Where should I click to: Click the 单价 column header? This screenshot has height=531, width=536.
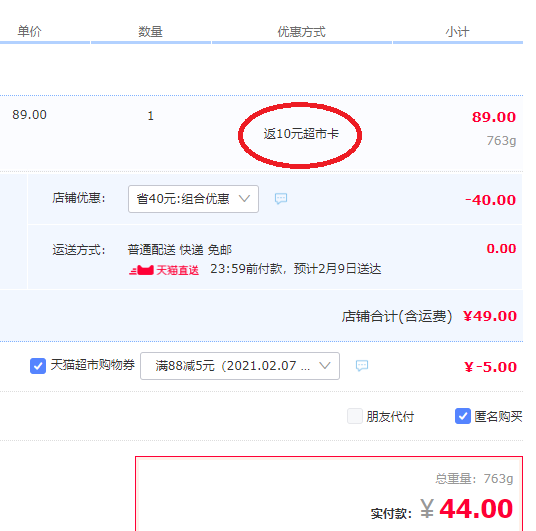click(x=29, y=31)
